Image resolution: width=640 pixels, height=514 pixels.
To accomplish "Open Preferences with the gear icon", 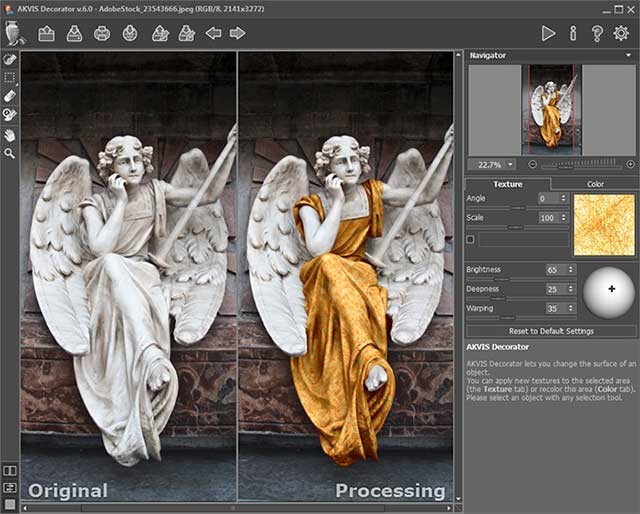I will pyautogui.click(x=622, y=34).
